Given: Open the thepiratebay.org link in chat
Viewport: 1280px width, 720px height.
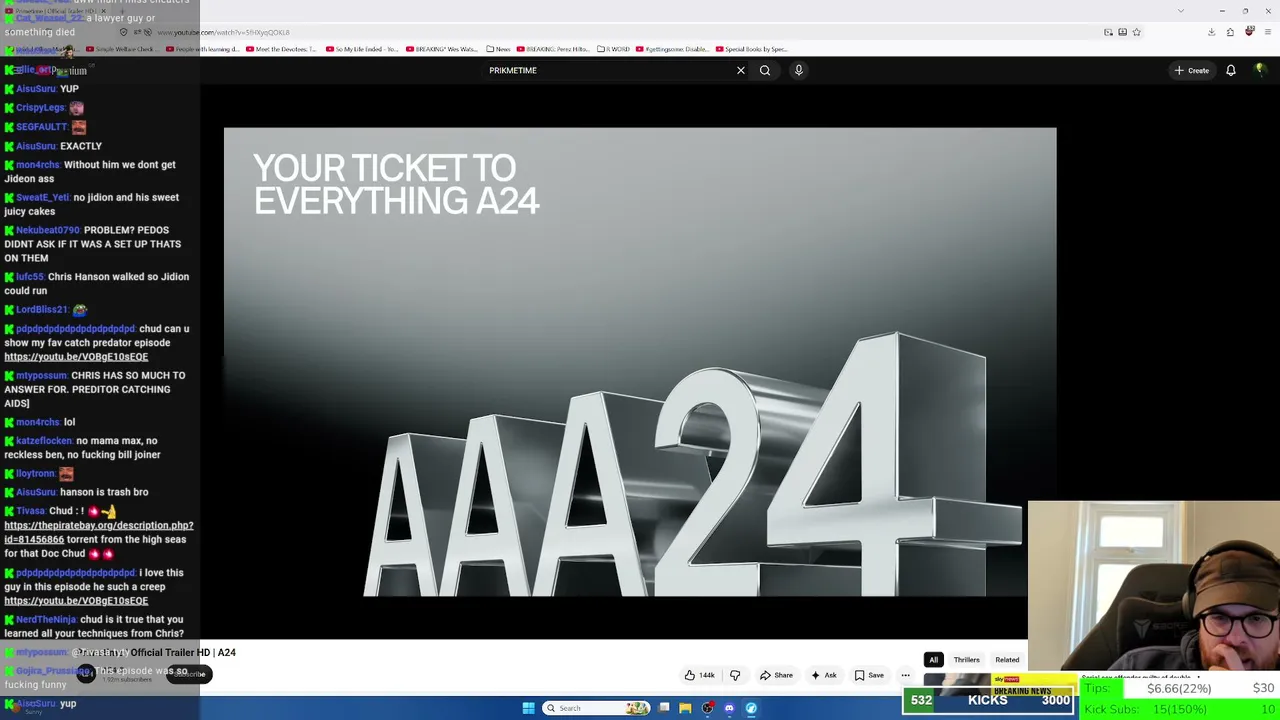Looking at the screenshot, I should point(99,532).
